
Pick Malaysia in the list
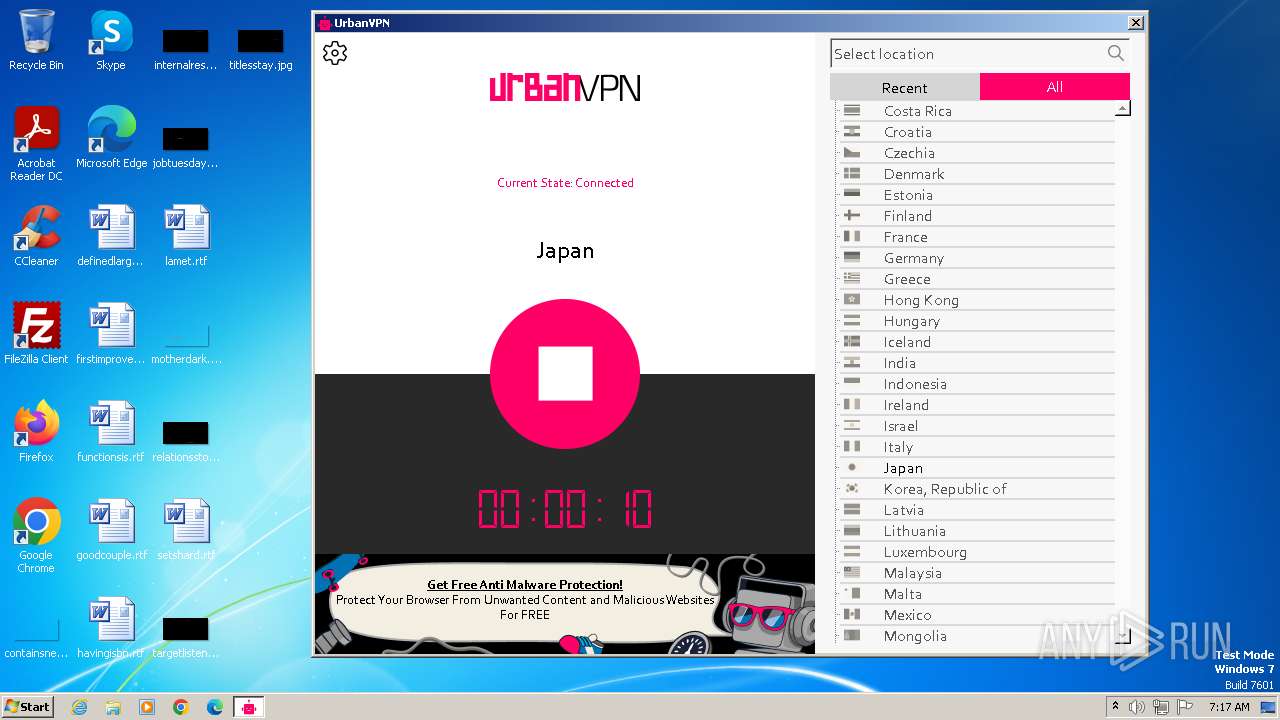(x=975, y=573)
